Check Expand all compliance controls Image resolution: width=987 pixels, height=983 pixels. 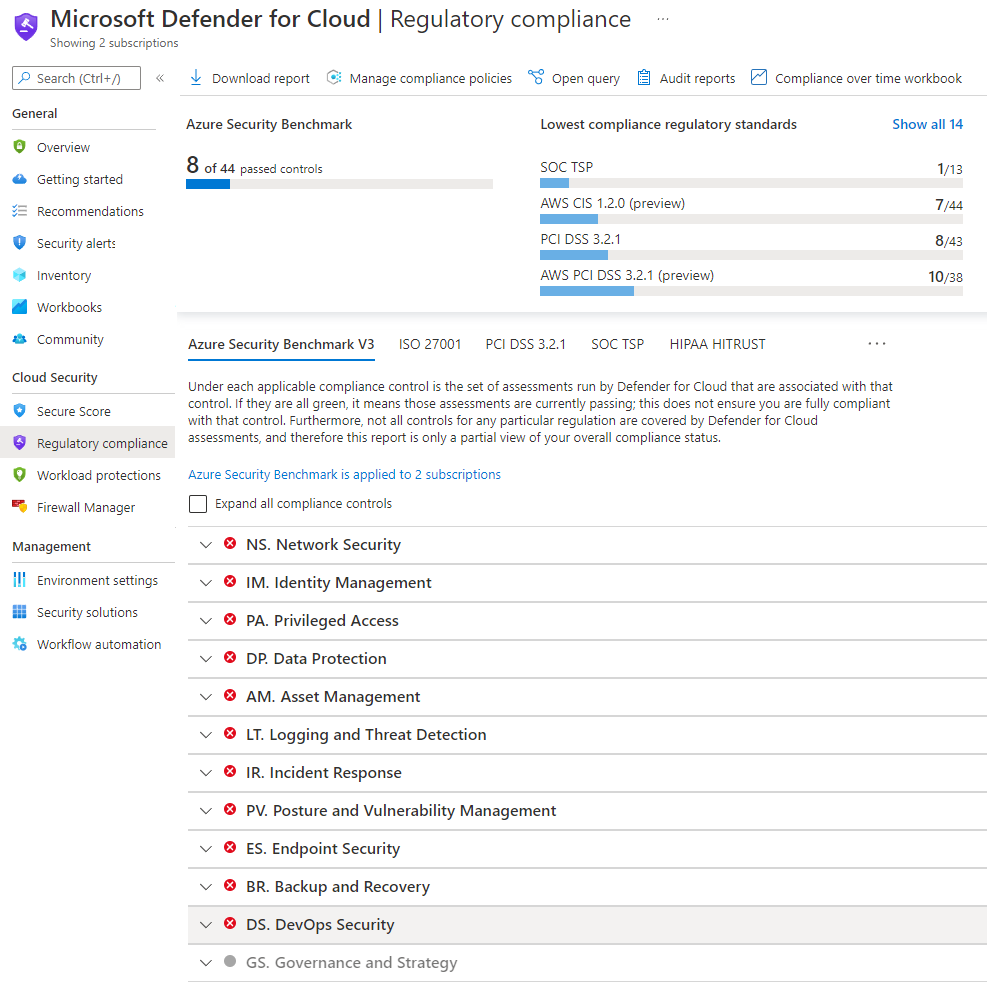(x=198, y=503)
